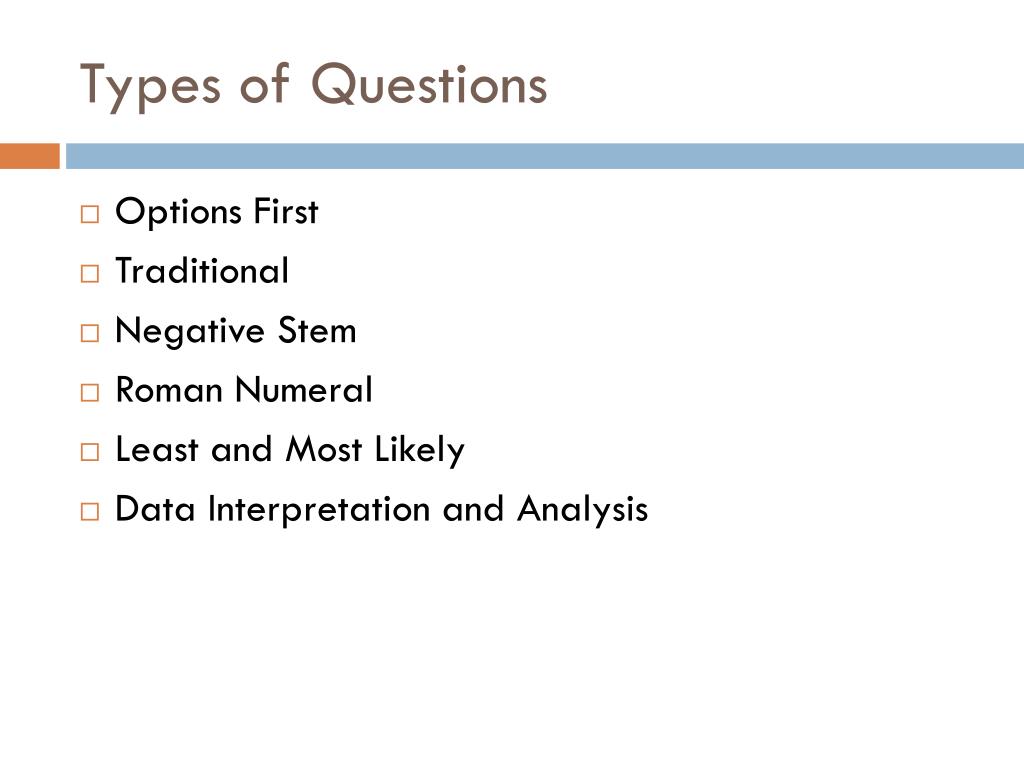
Task: Click the square bullet beside Traditional
Action: point(90,274)
